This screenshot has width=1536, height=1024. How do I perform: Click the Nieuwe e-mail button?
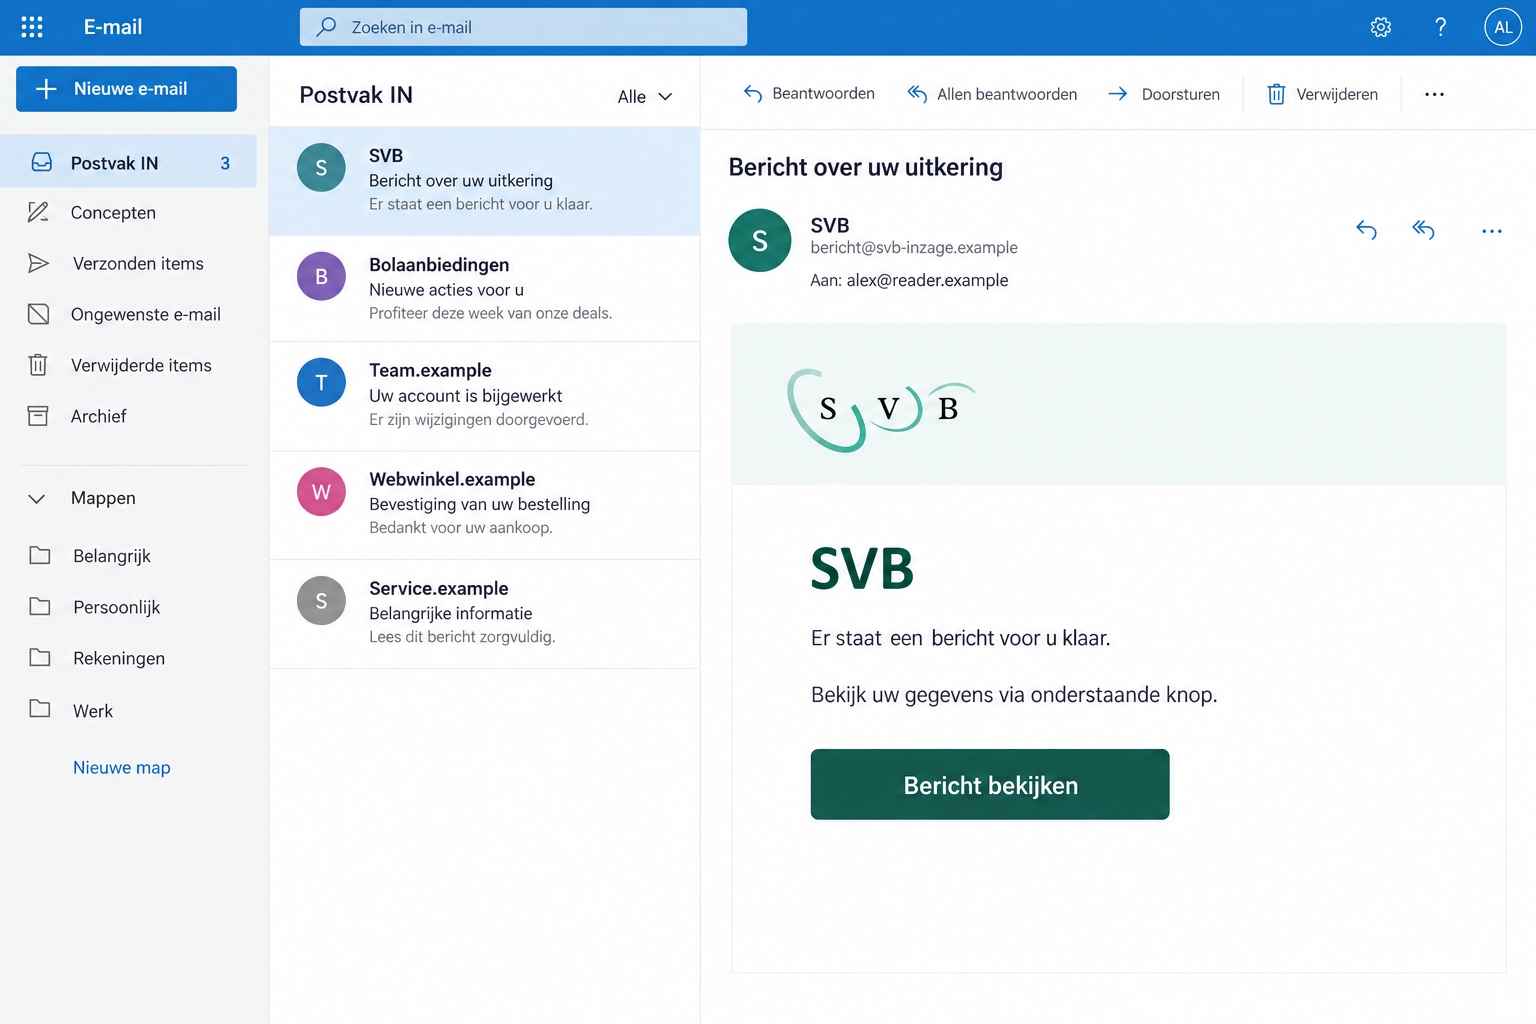(x=126, y=89)
